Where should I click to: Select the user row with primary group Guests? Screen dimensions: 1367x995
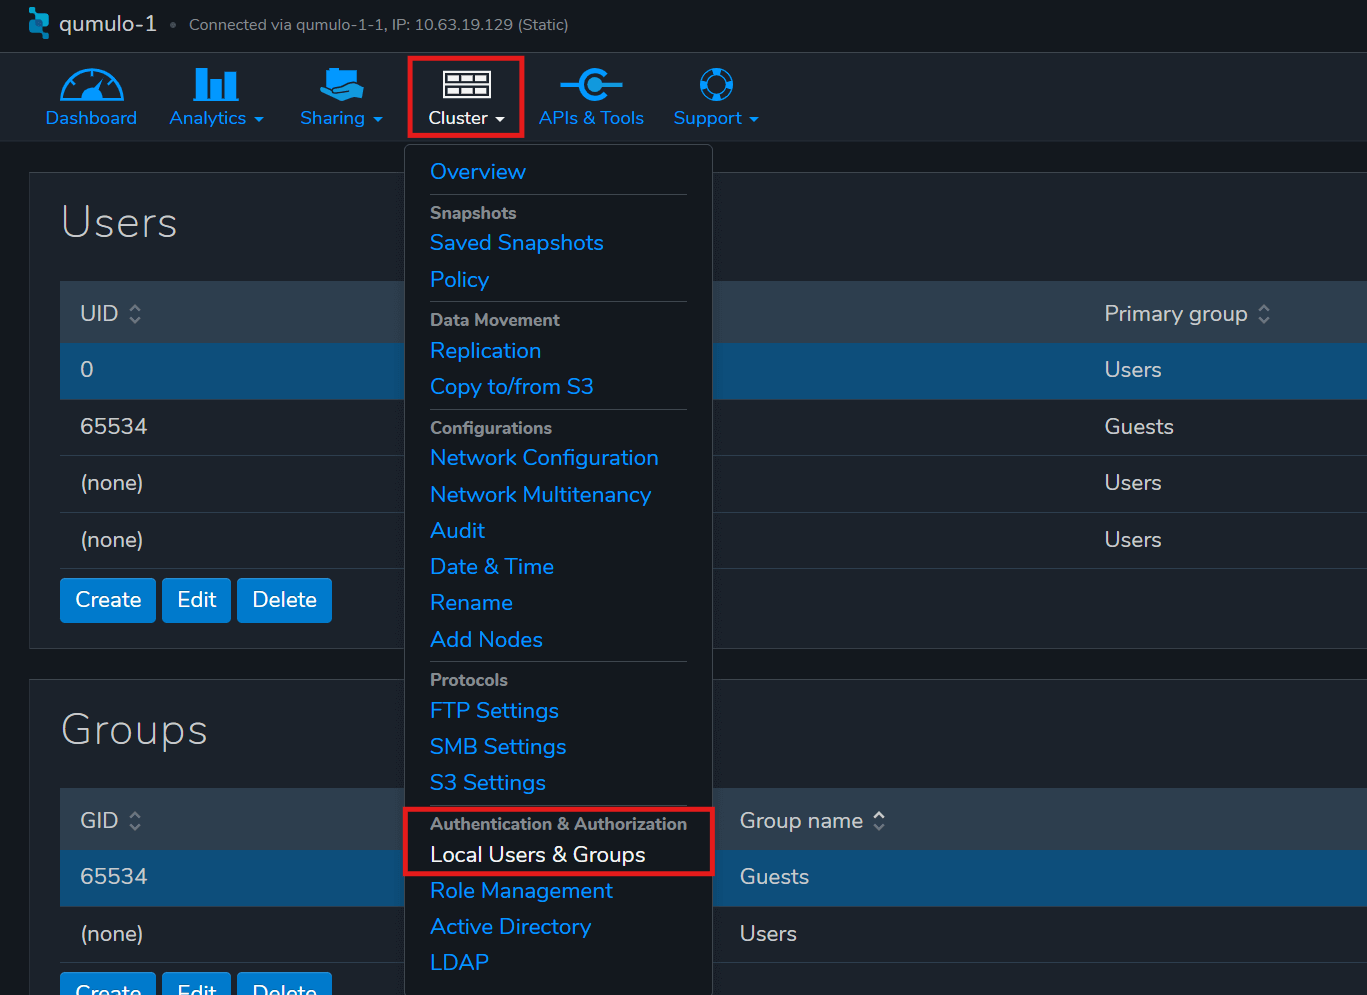pyautogui.click(x=713, y=427)
